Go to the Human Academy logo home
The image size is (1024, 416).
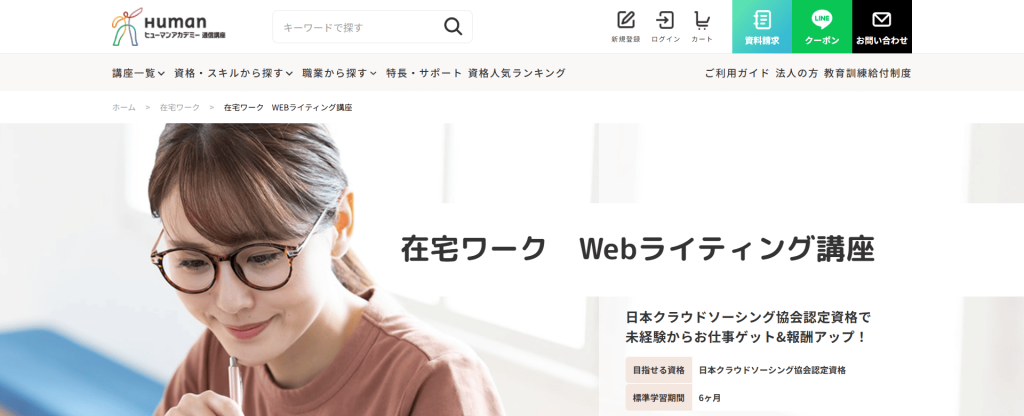(x=168, y=27)
